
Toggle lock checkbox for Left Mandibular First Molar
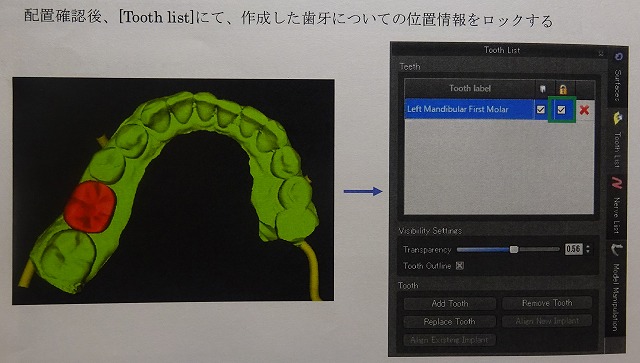pyautogui.click(x=561, y=109)
